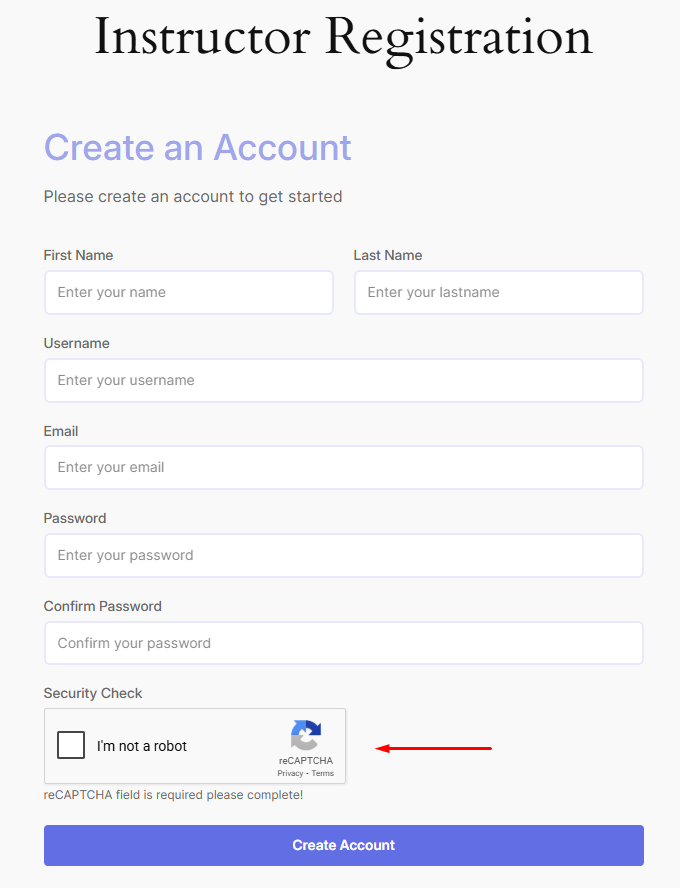Open the reCAPTCHA Privacy link

(290, 773)
